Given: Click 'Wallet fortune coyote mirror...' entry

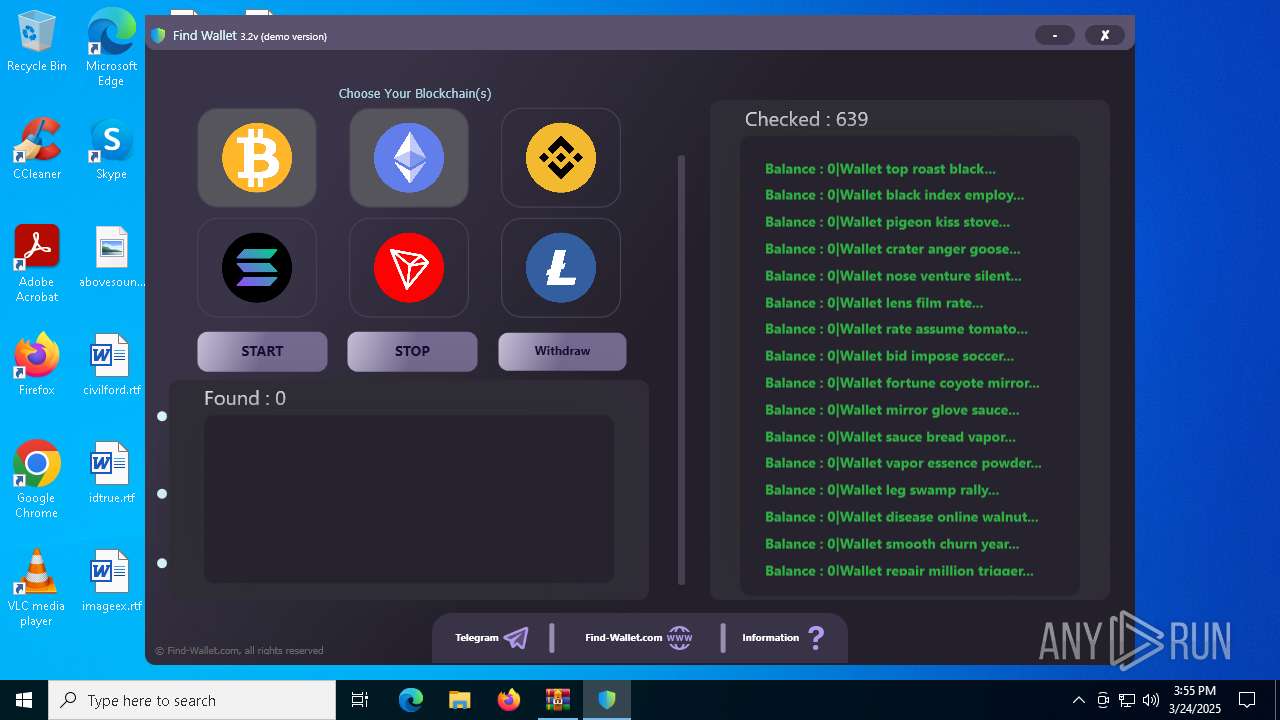Looking at the screenshot, I should pos(902,383).
